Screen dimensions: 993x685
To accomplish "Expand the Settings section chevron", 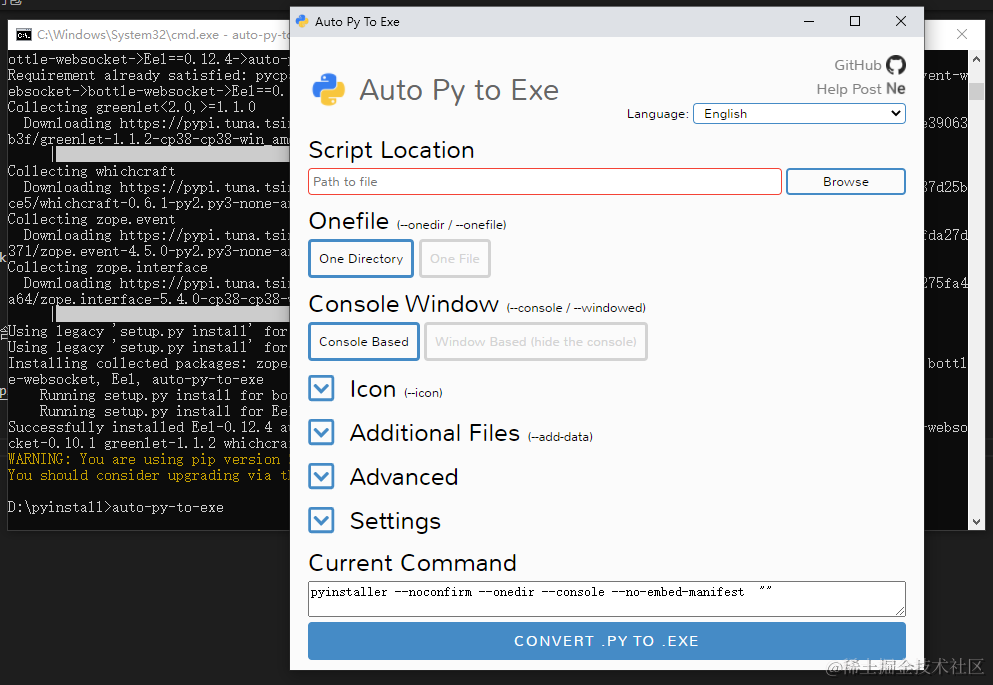I will click(321, 520).
